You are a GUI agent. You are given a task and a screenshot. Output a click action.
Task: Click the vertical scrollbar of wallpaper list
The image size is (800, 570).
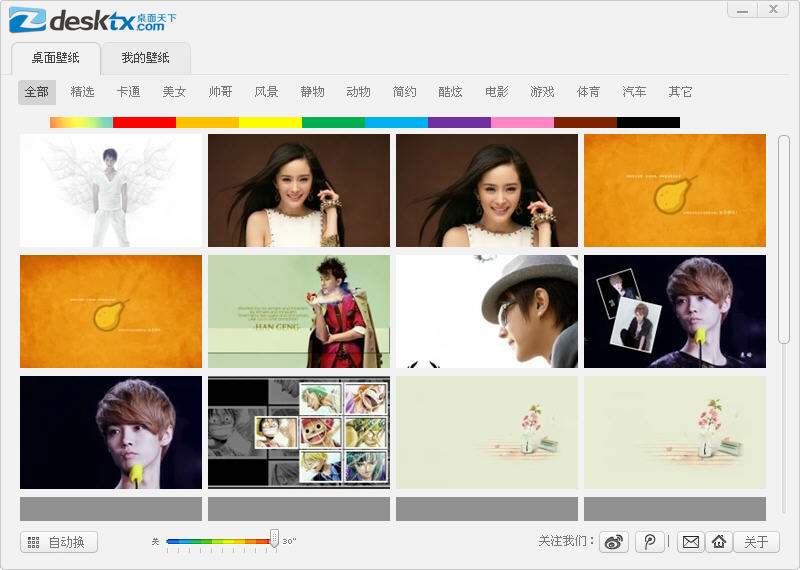784,240
